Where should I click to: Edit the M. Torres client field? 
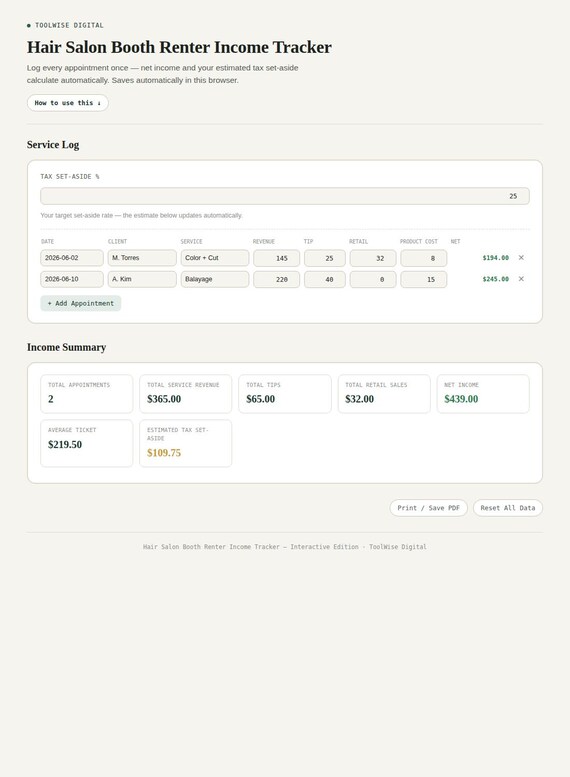point(142,258)
